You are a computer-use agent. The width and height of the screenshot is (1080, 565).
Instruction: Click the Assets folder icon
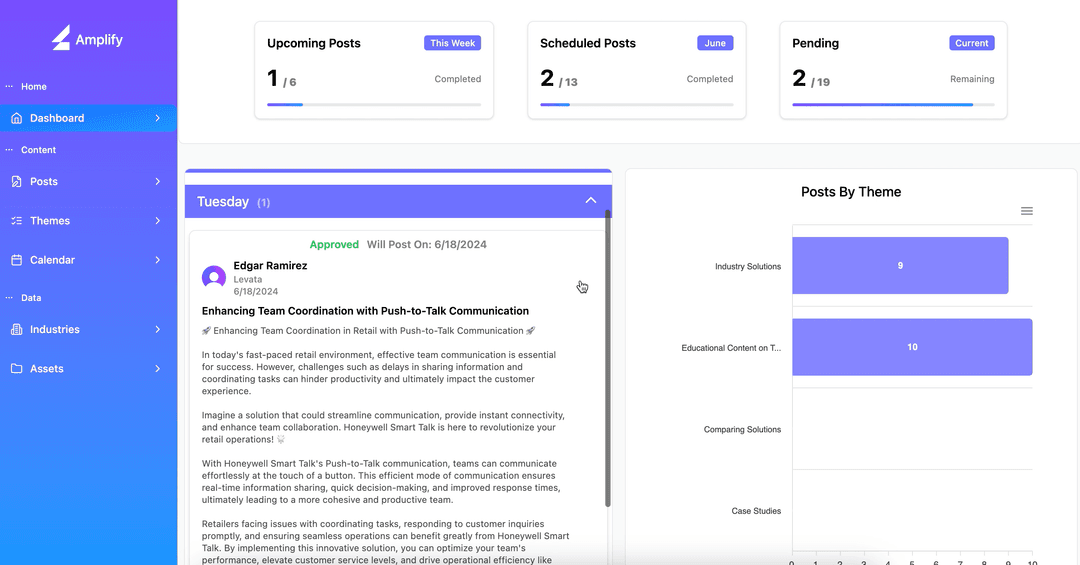click(17, 369)
